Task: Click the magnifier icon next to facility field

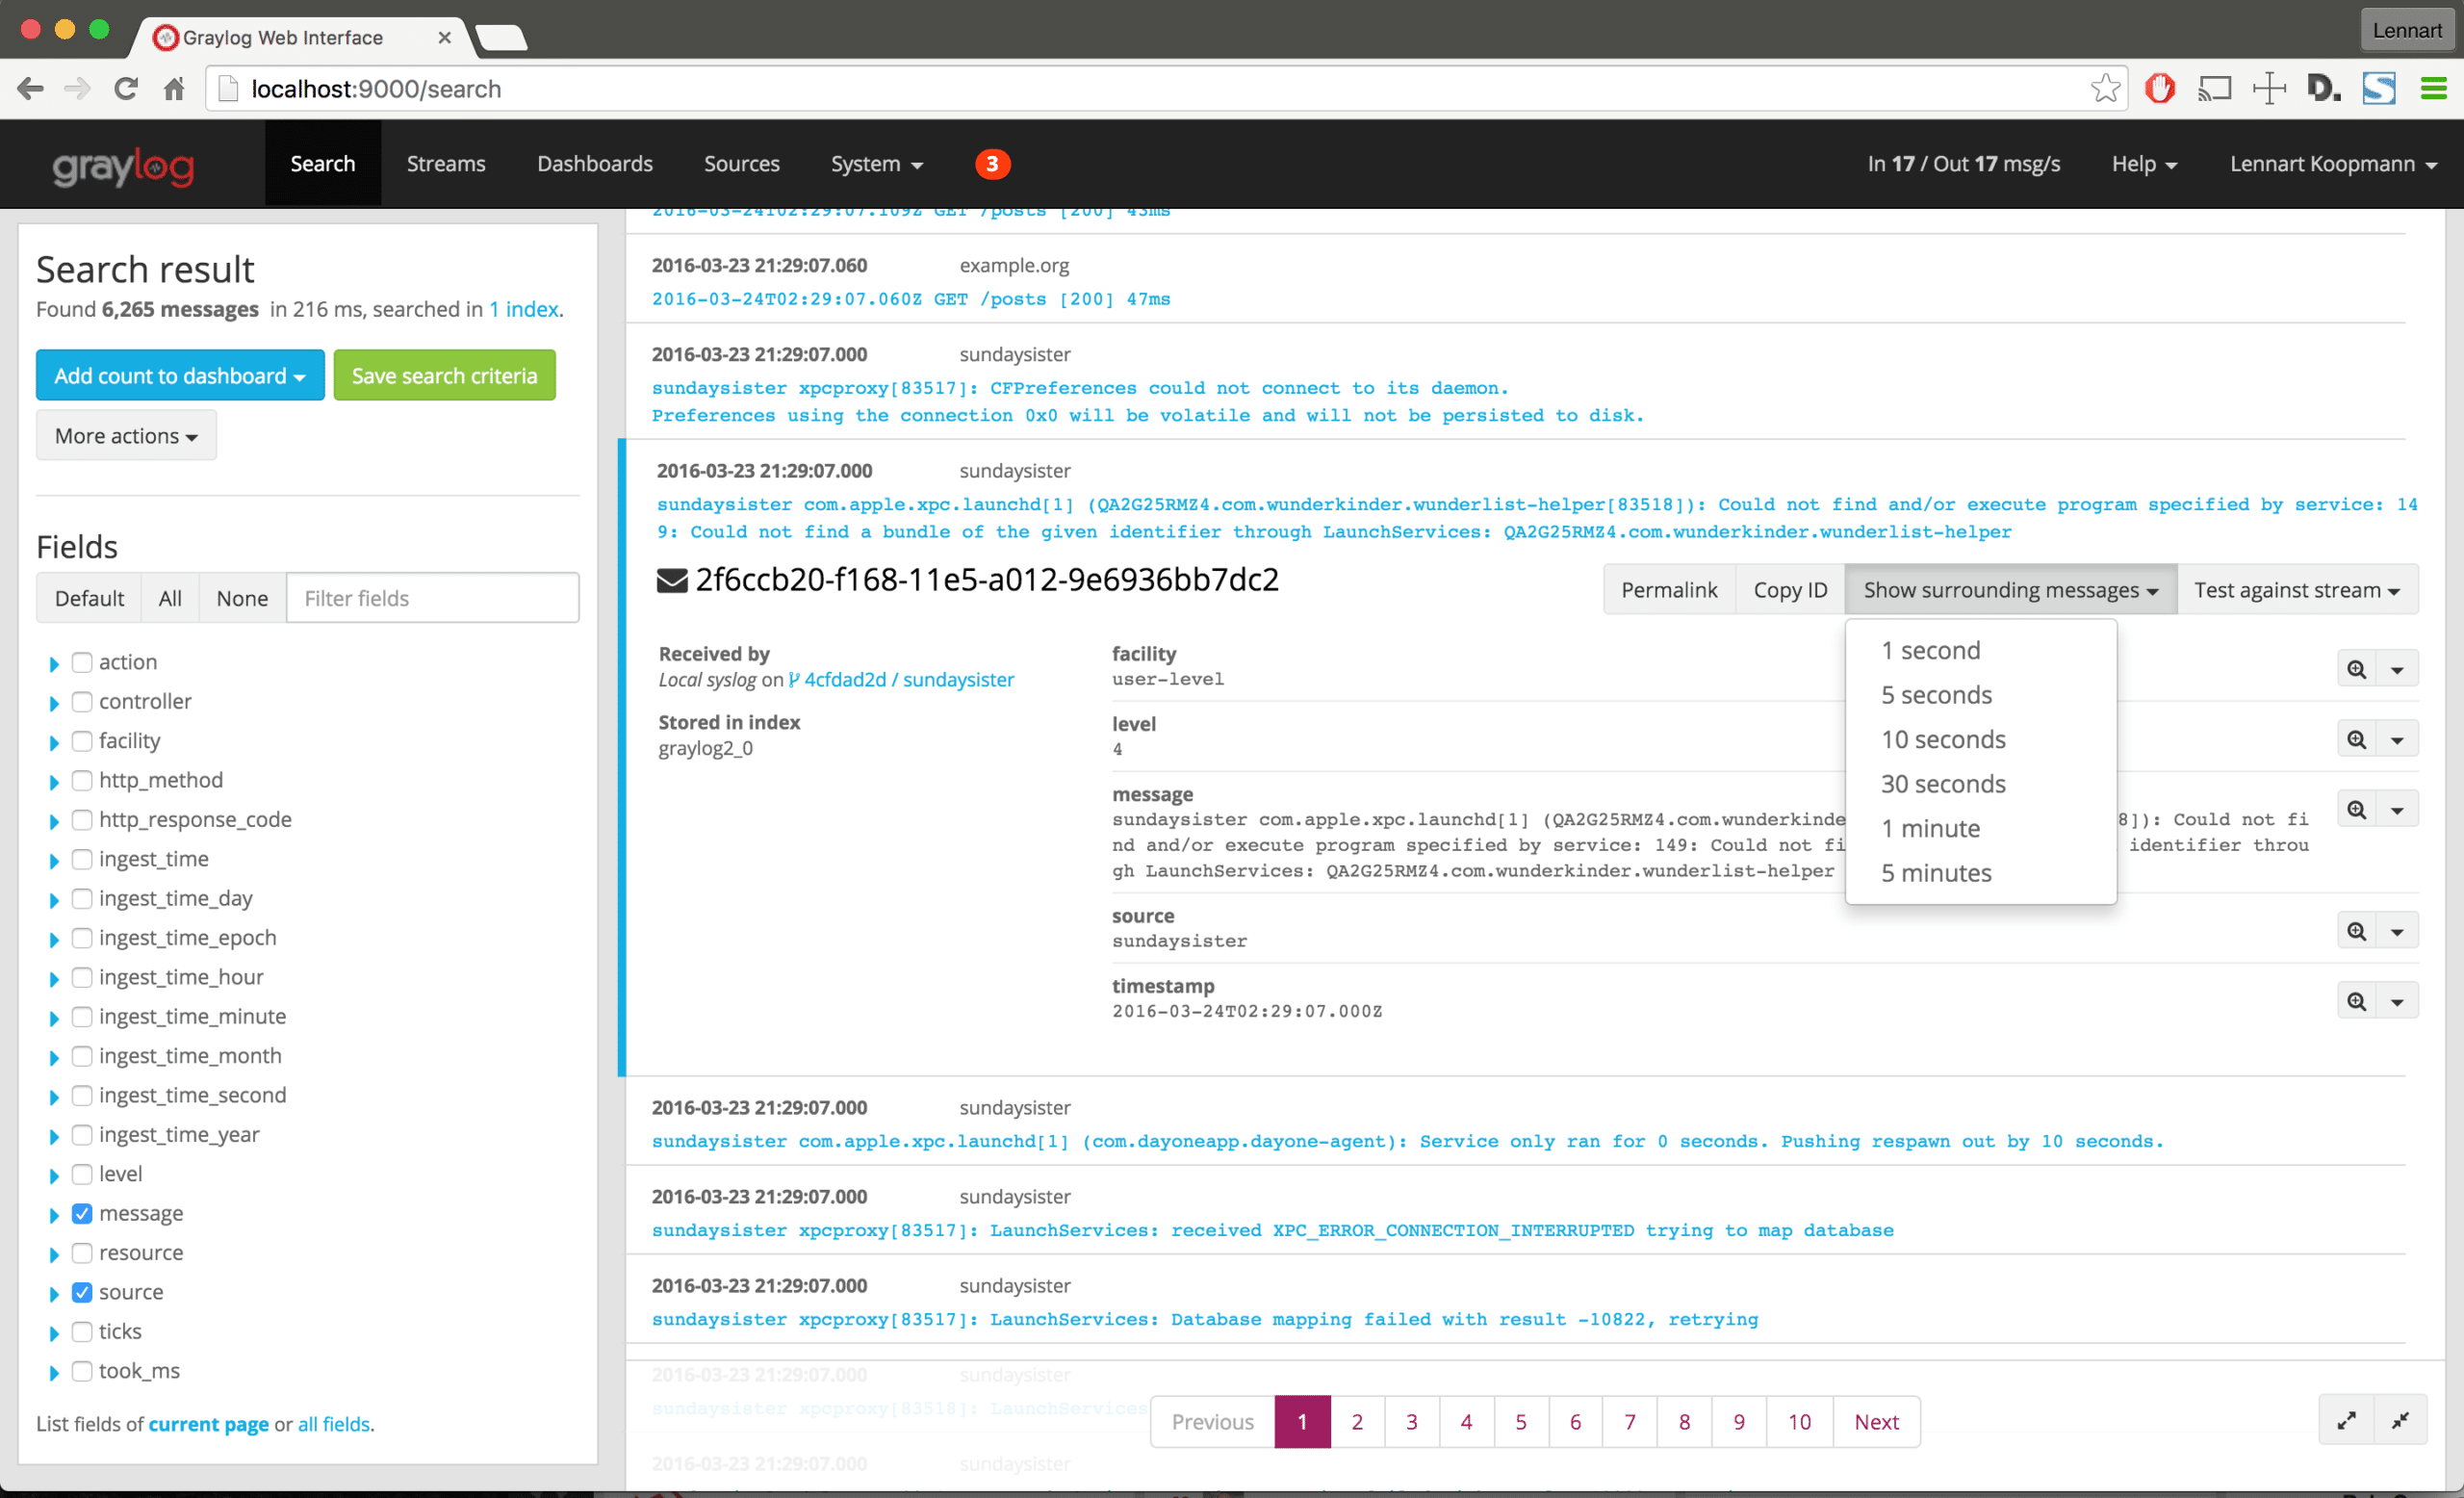Action: pos(2356,669)
